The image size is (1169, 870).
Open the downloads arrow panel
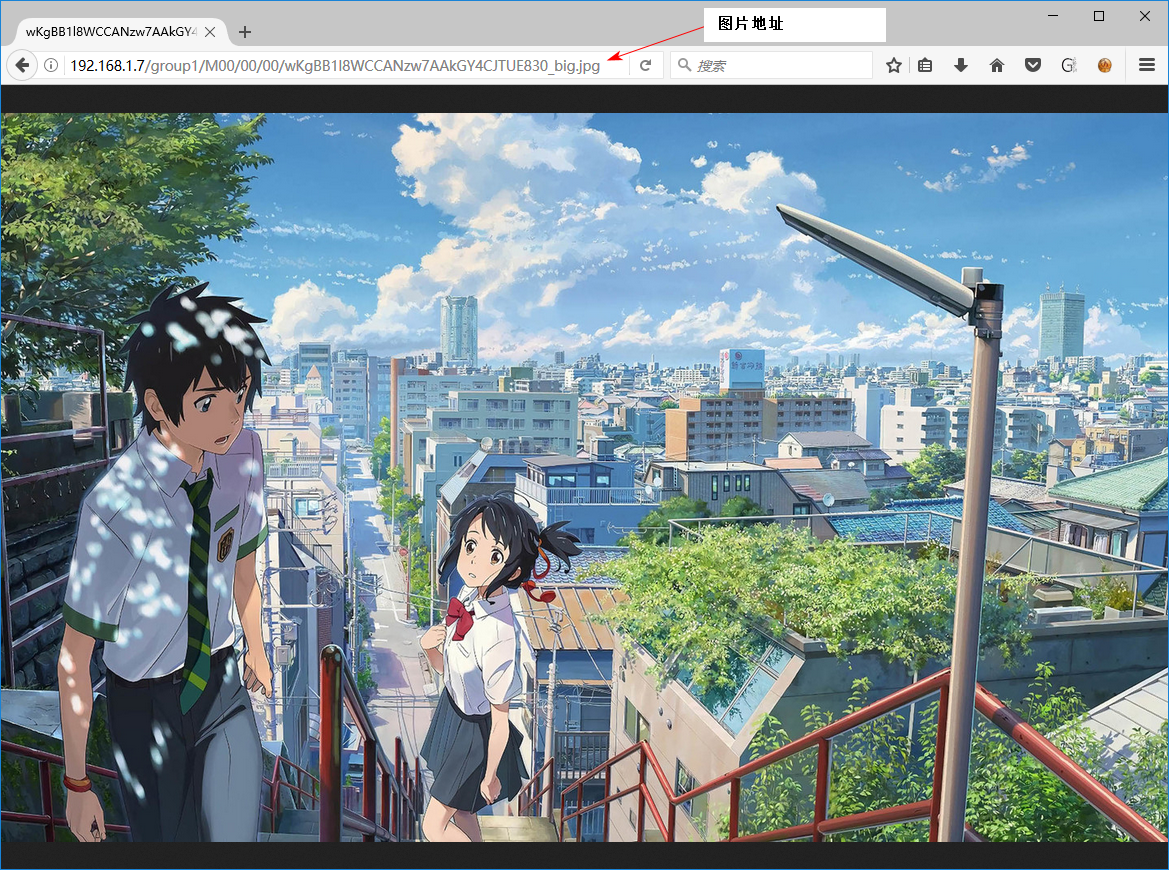click(960, 66)
